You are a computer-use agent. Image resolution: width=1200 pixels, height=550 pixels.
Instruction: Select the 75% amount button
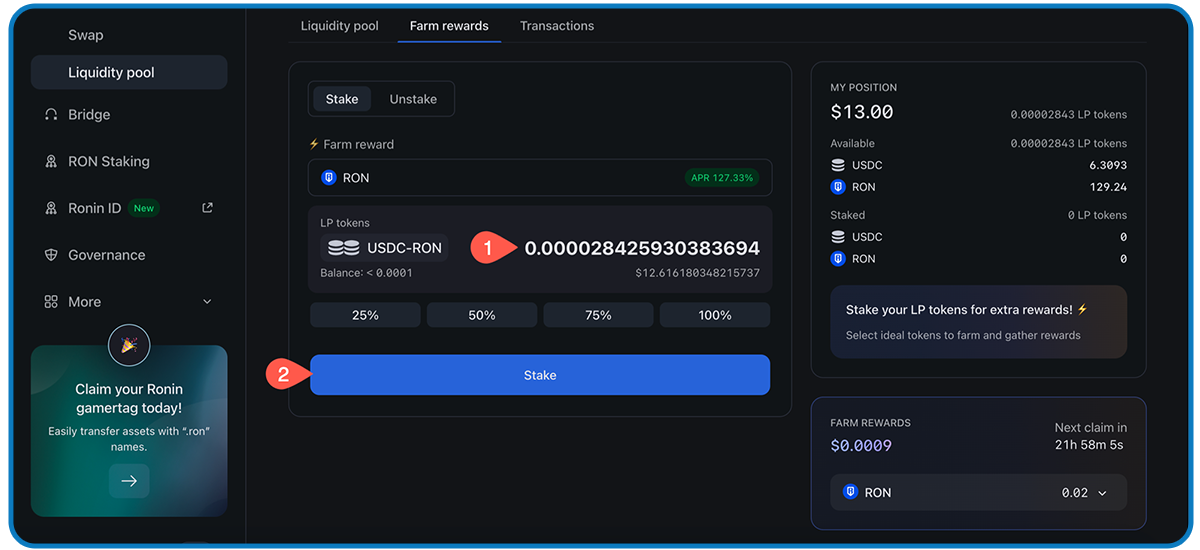(598, 315)
